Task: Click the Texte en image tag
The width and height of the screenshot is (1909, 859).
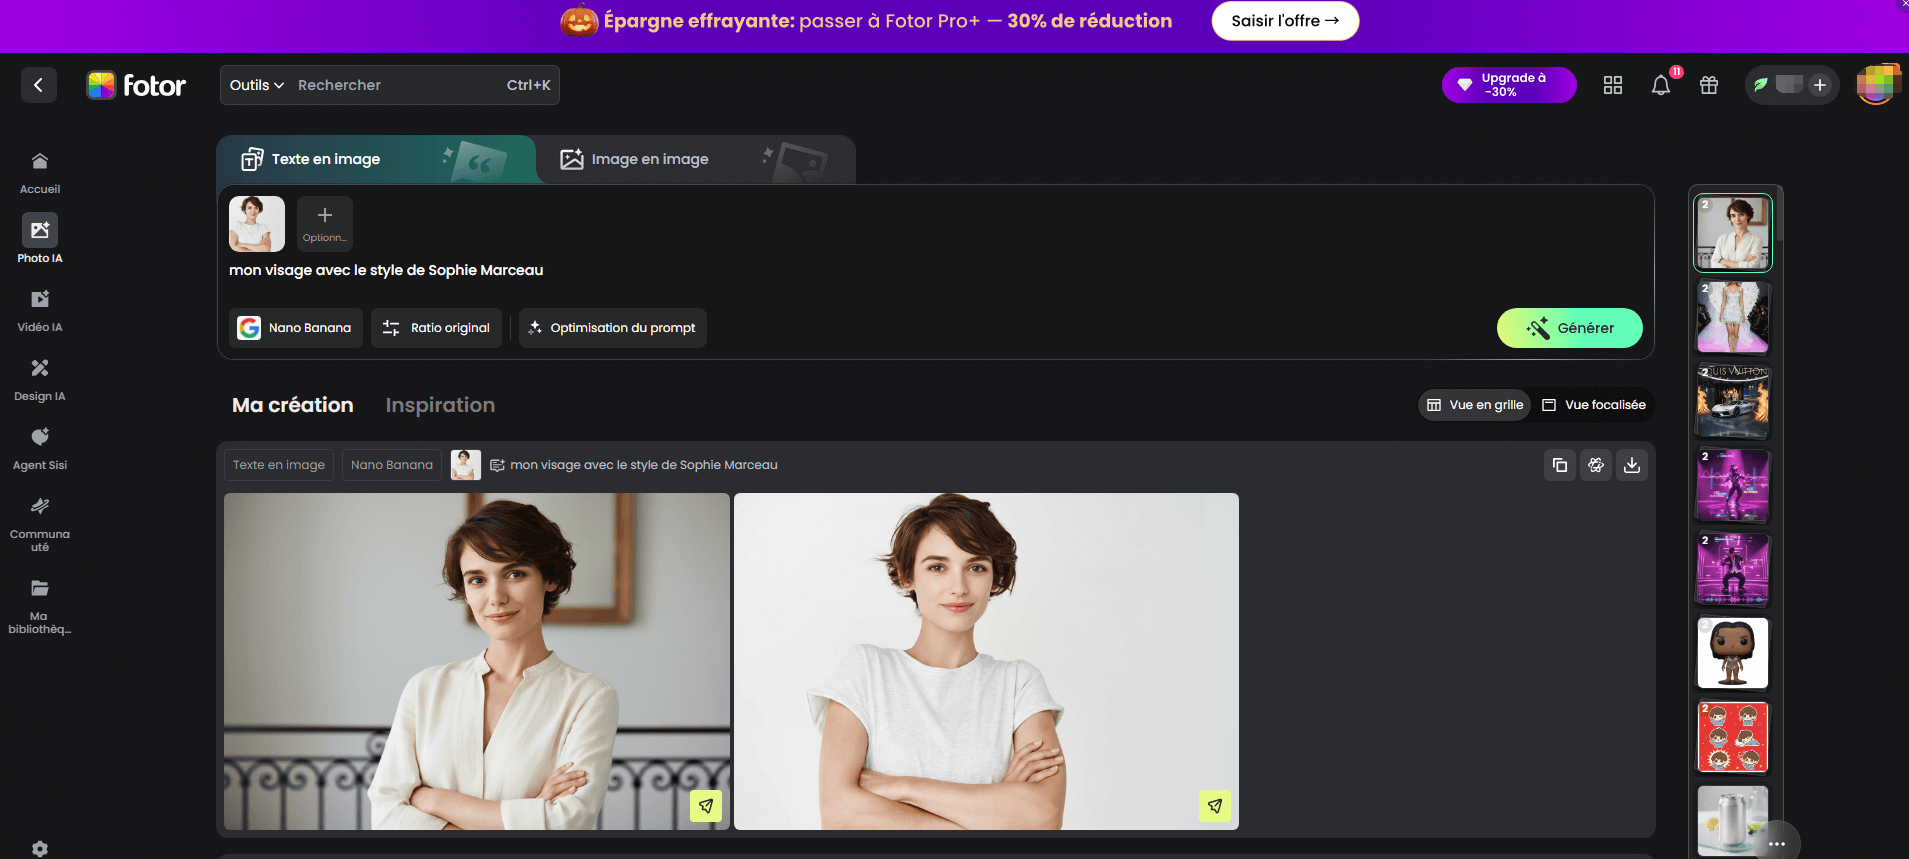Action: tap(279, 465)
